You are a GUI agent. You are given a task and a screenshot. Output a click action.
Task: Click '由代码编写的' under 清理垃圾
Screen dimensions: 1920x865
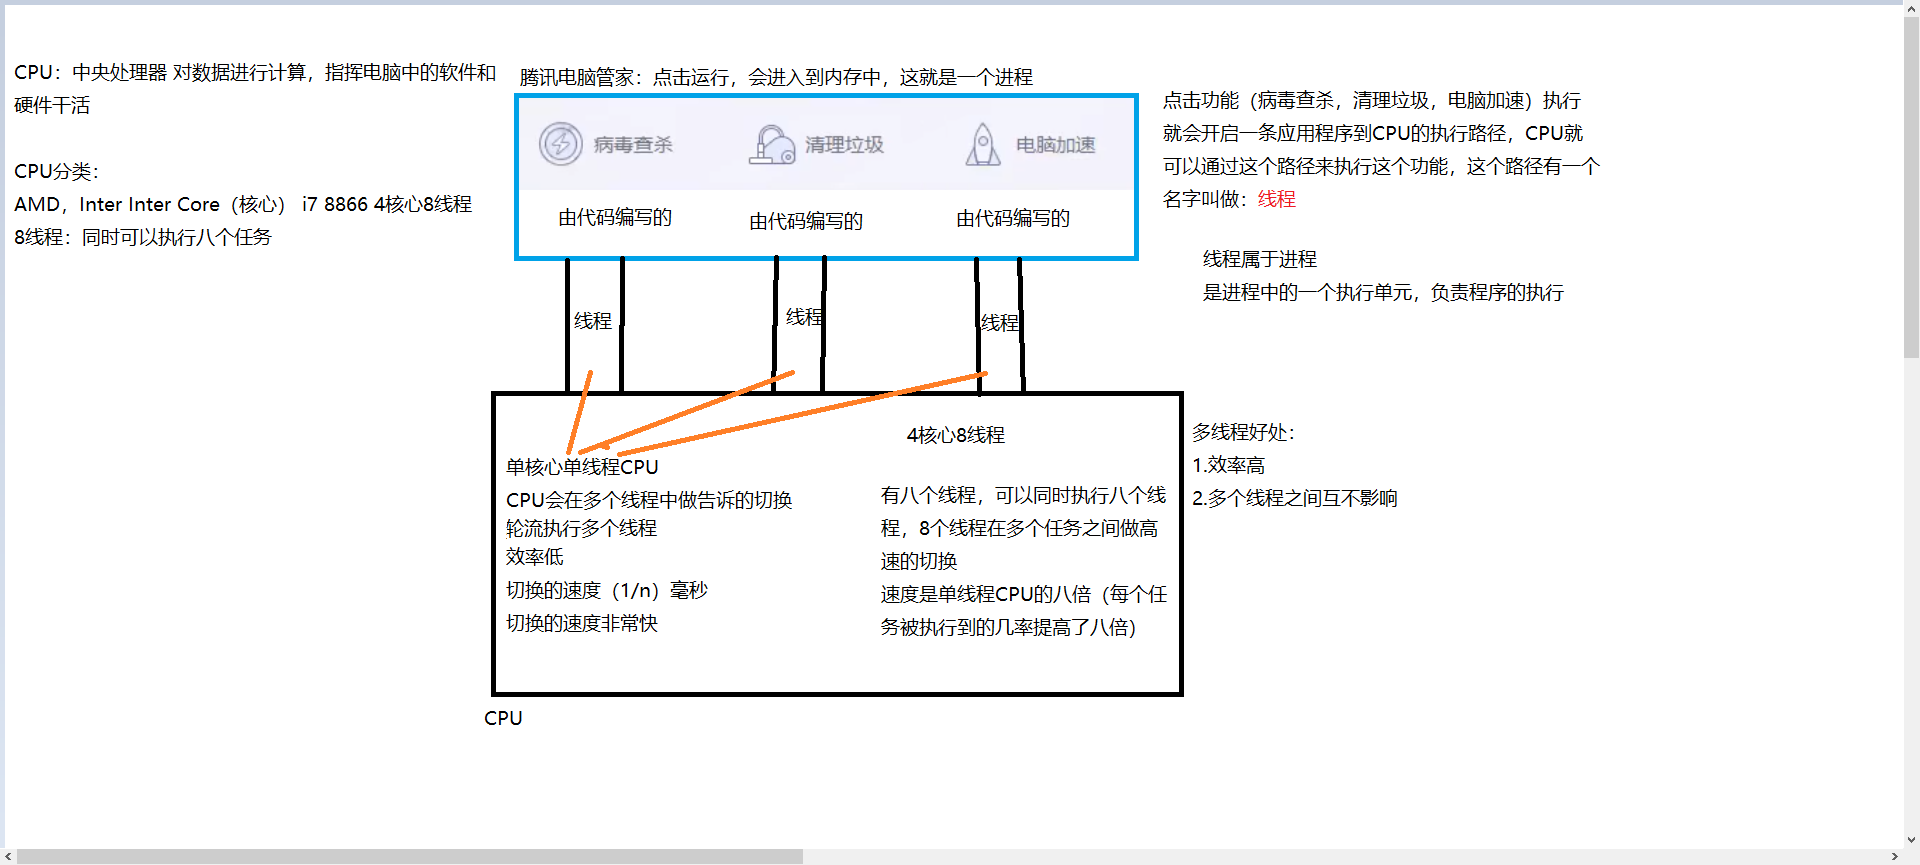pos(806,221)
